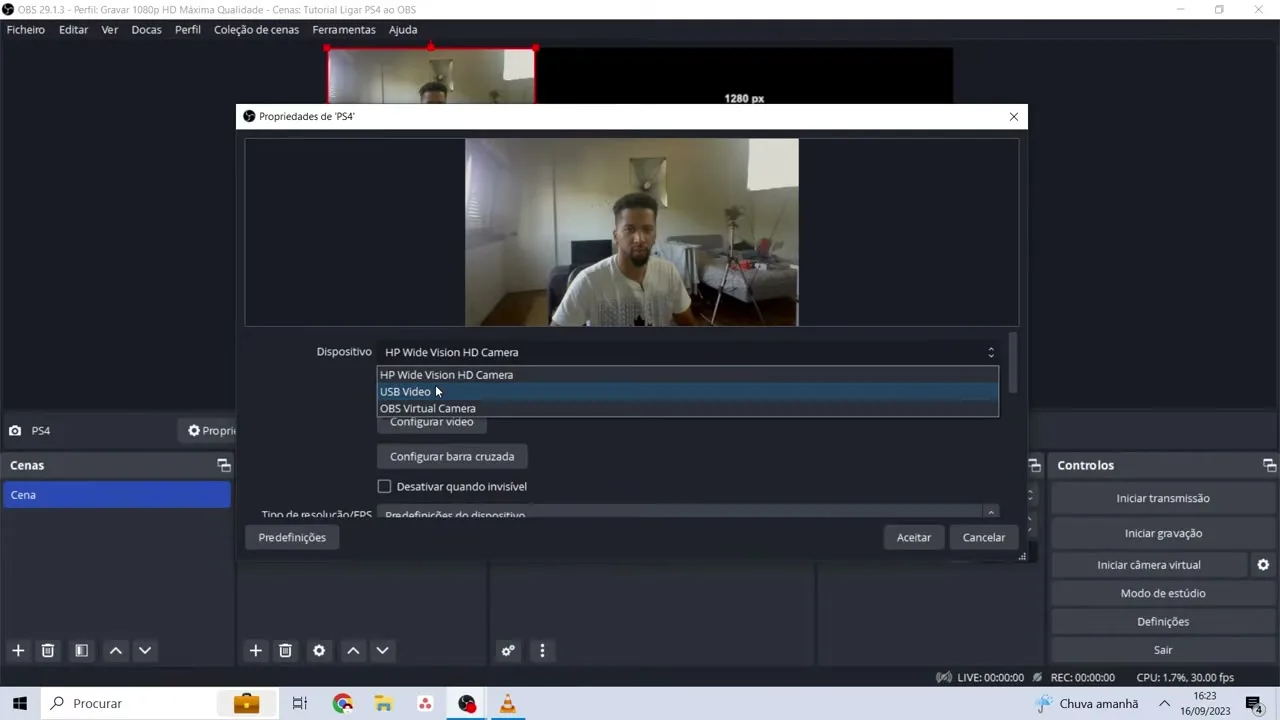Viewport: 1280px width, 720px height.
Task: Click the Propriedades button beside PS4 source
Action: point(208,431)
